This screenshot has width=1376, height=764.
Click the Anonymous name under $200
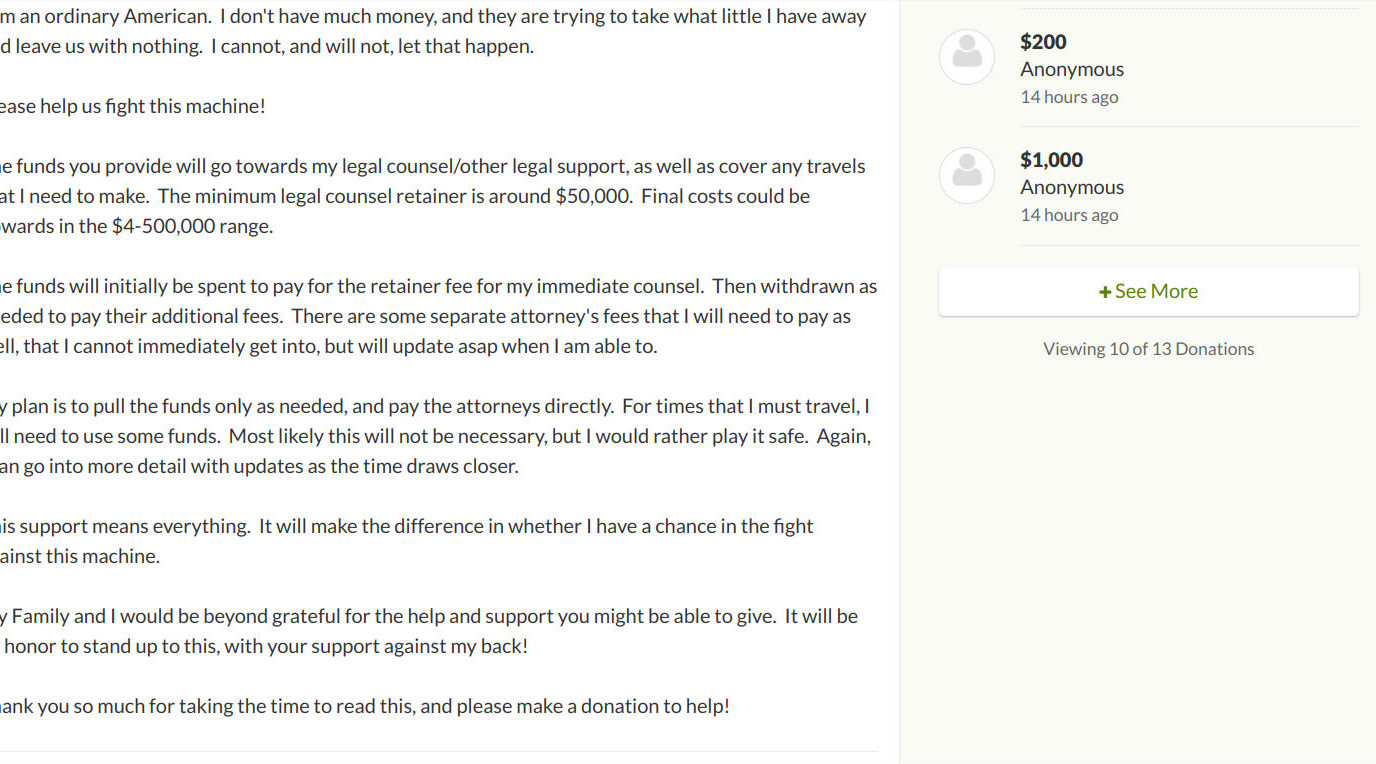pos(1072,69)
